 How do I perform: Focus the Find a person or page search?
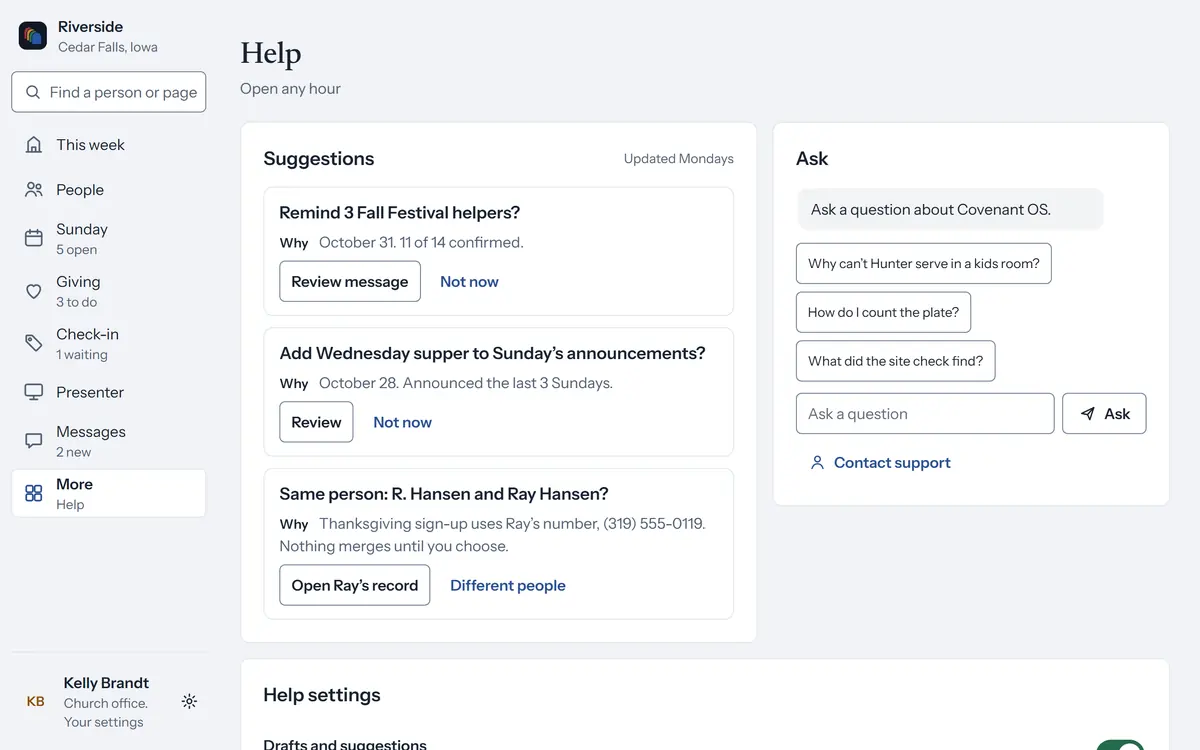[109, 92]
